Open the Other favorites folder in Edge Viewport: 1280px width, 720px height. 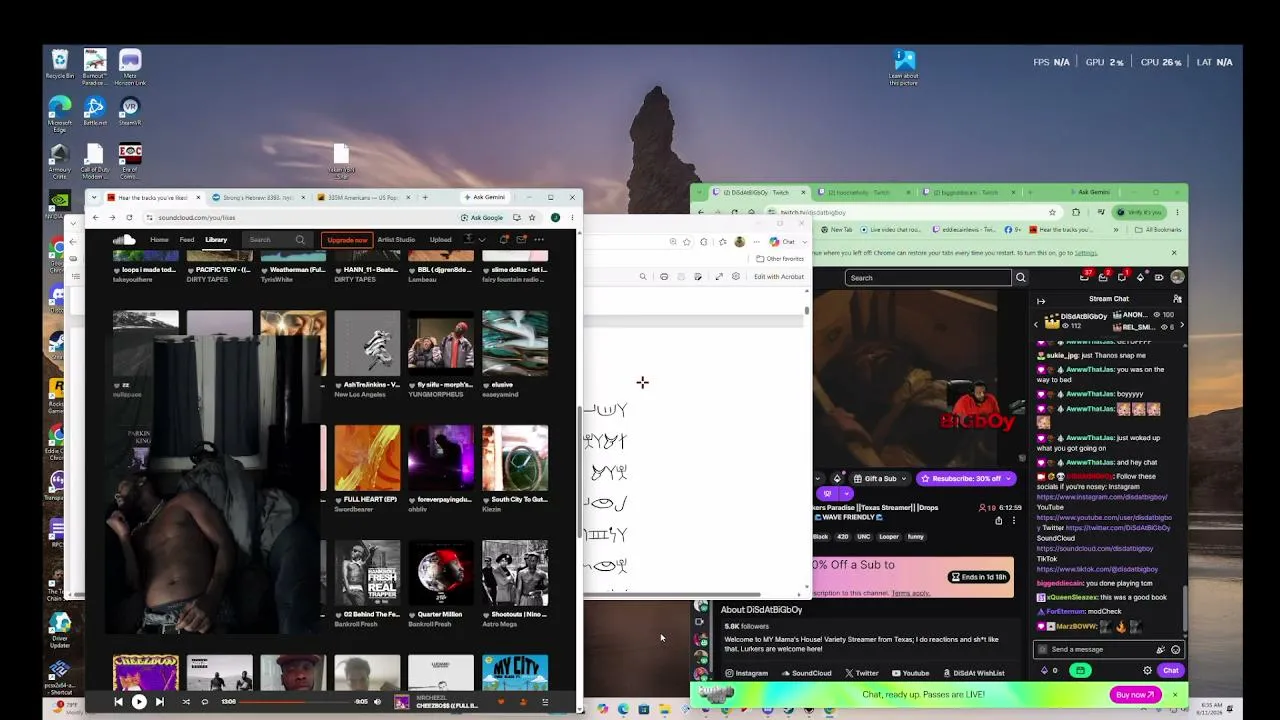coord(781,259)
